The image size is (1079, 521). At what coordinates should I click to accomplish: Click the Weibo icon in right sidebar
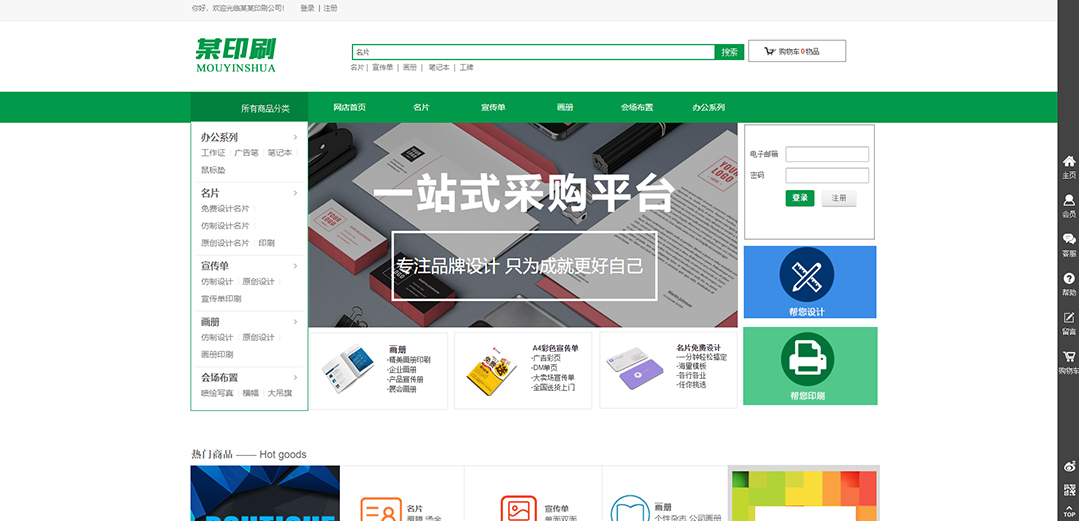(1068, 467)
